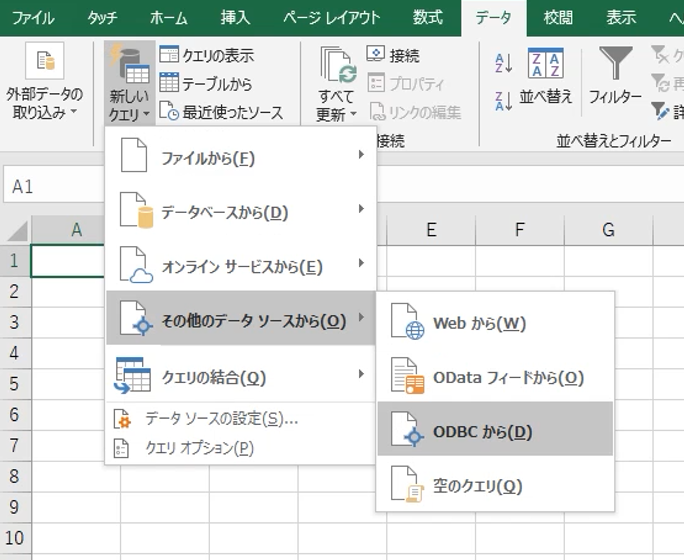Click the データ ソースの設定 gear icon
Viewport: 684px width, 560px height.
point(122,419)
